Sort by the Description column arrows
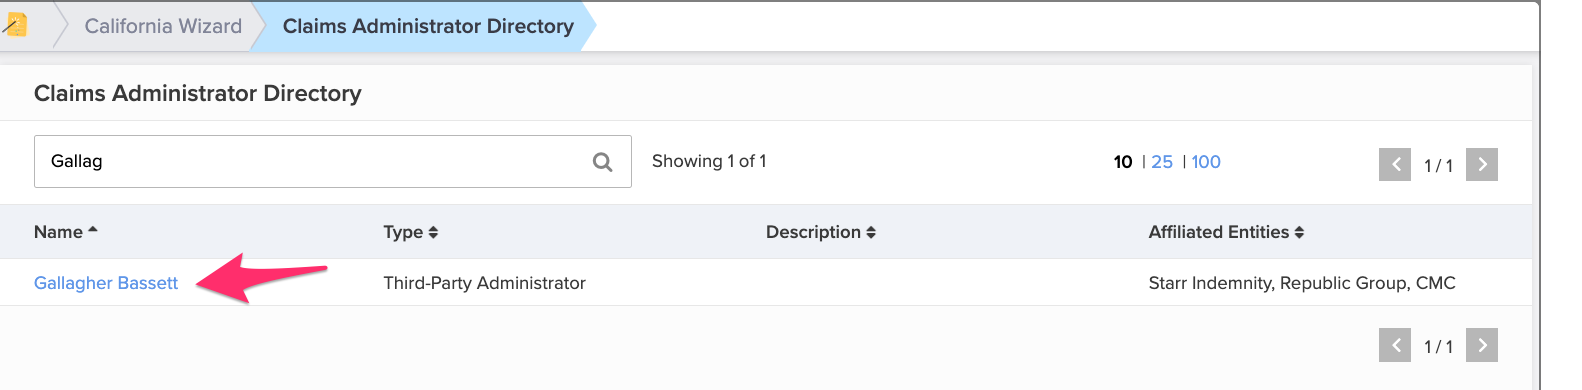Image resolution: width=1582 pixels, height=390 pixels. point(871,232)
